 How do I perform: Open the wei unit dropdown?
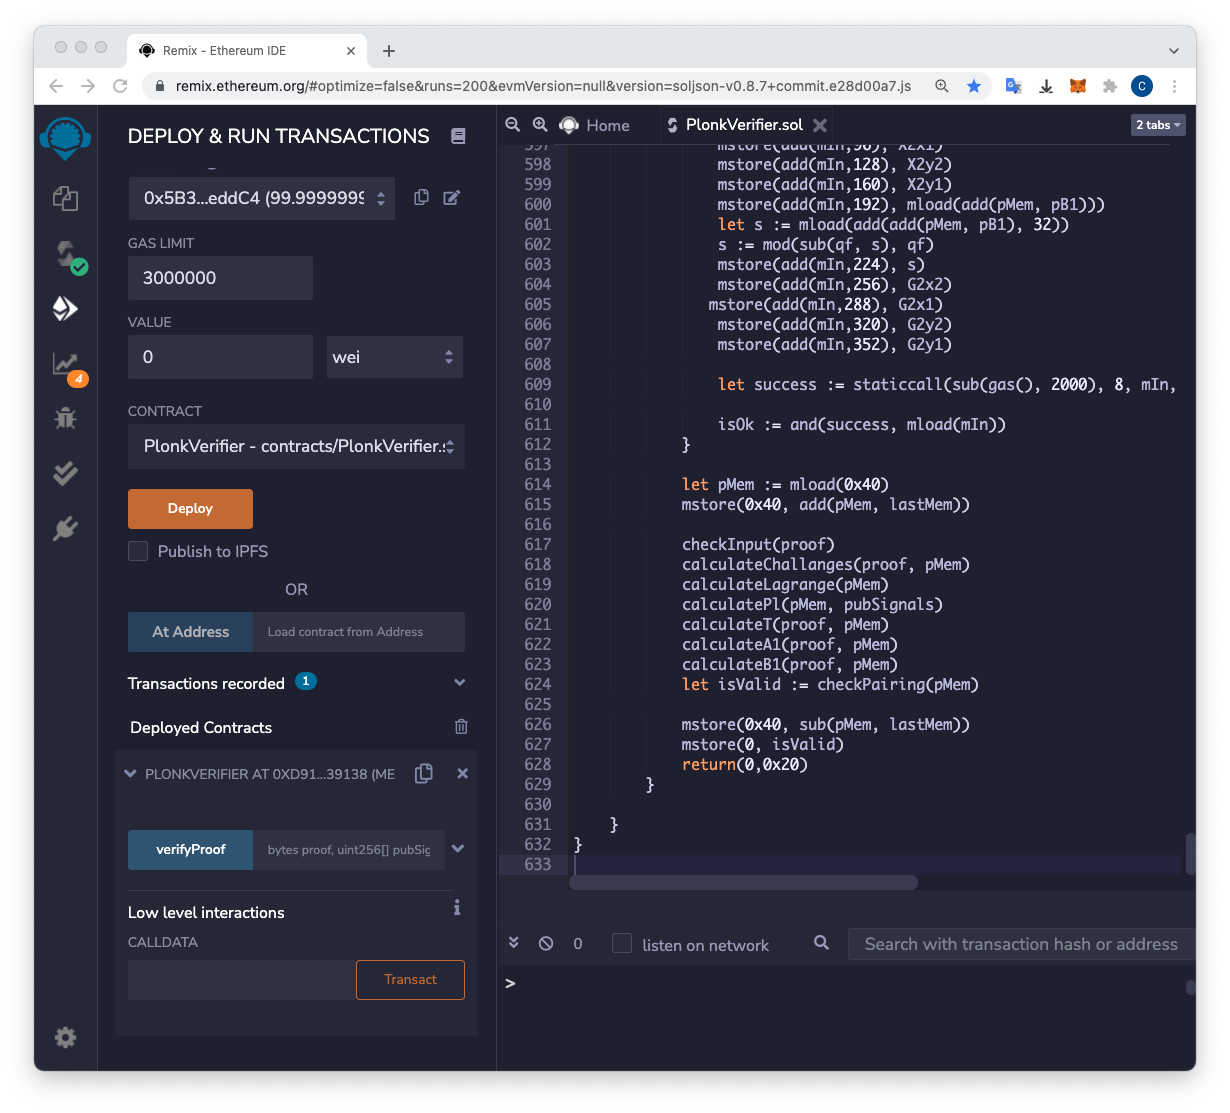[x=395, y=357]
